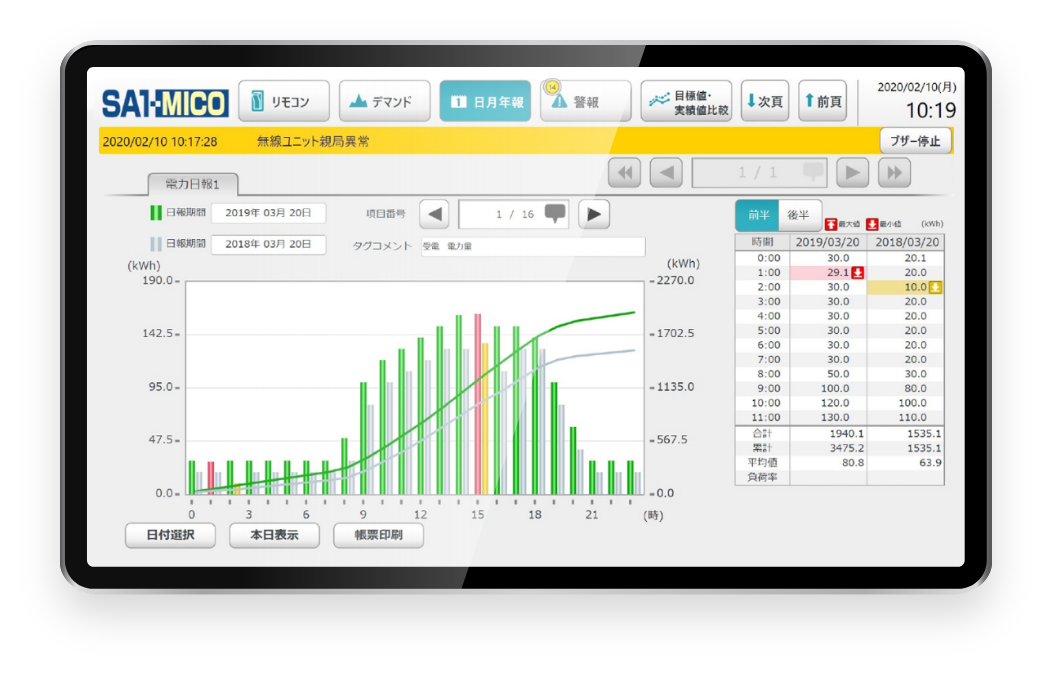Select the 10:00 row value 120.0
This screenshot has height=675, width=1052.
pyautogui.click(x=835, y=403)
